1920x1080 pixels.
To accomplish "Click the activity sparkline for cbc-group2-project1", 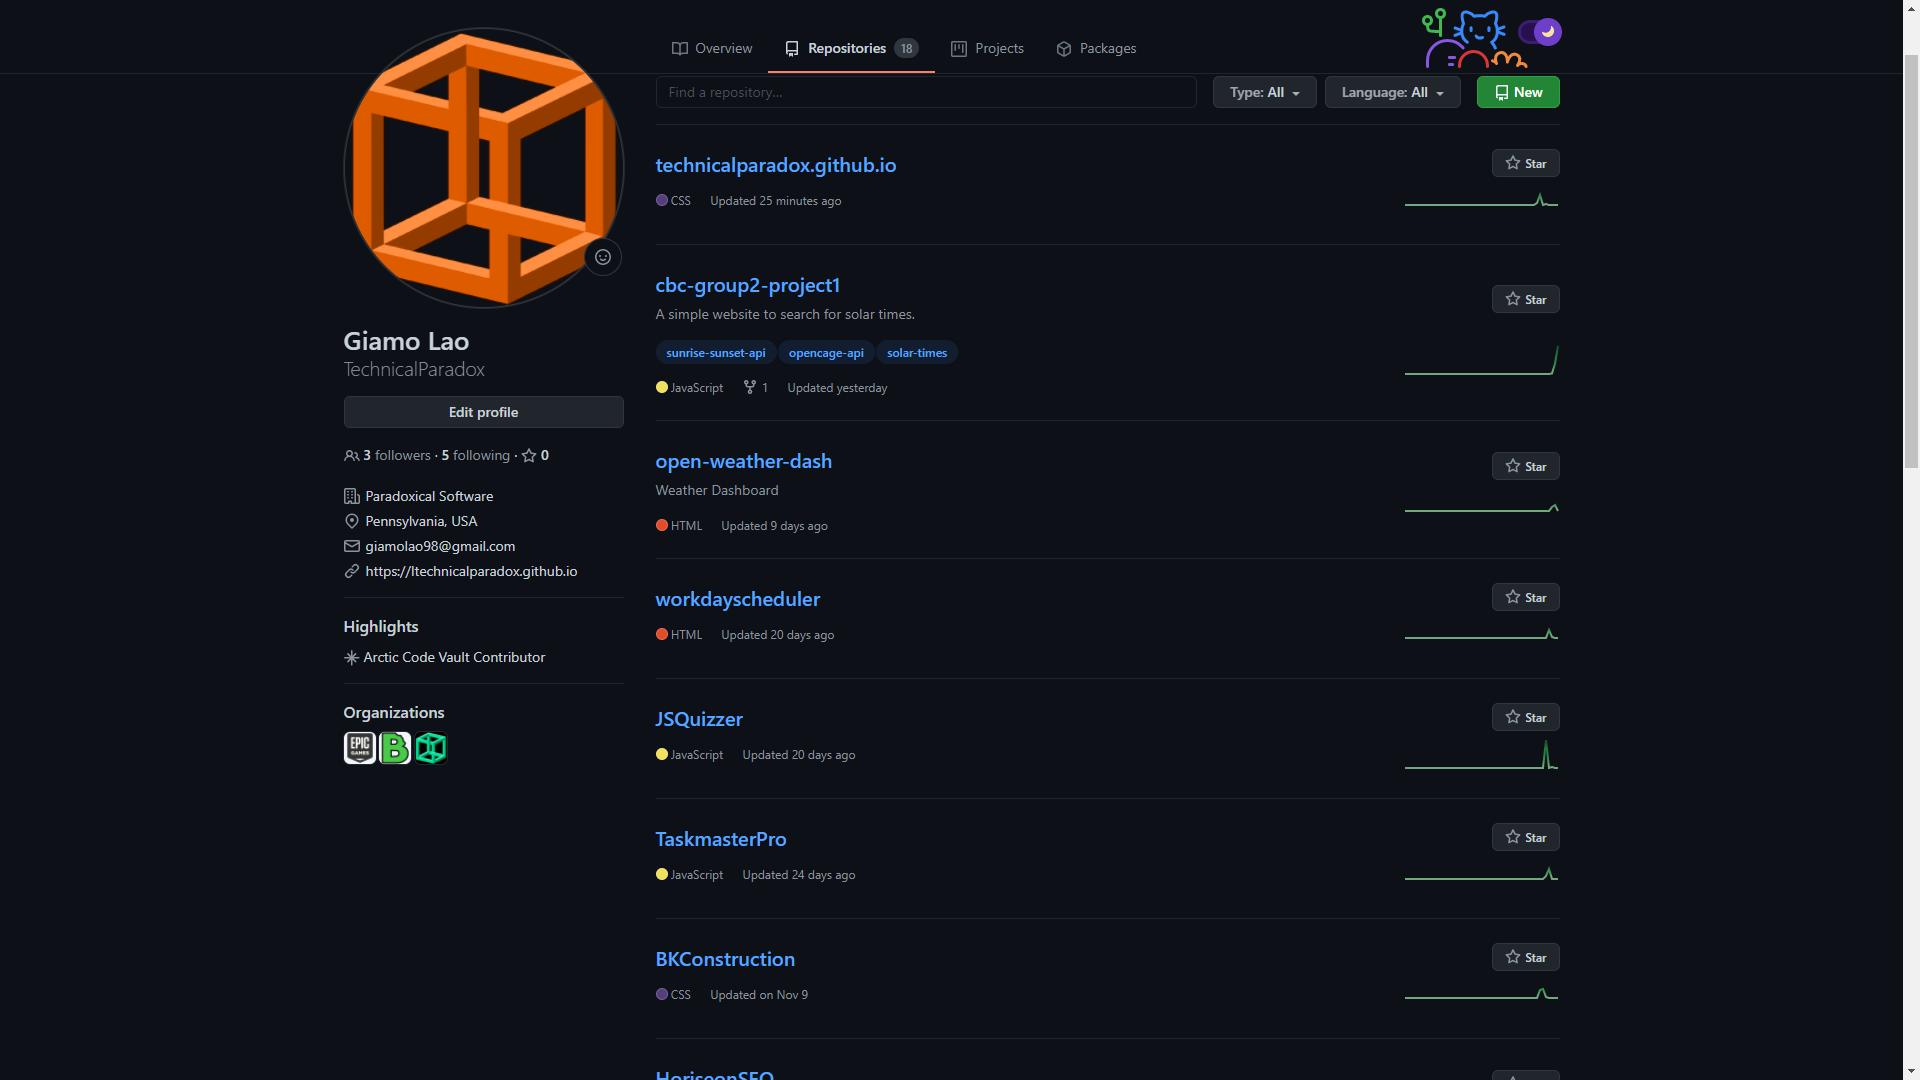I will point(1481,361).
